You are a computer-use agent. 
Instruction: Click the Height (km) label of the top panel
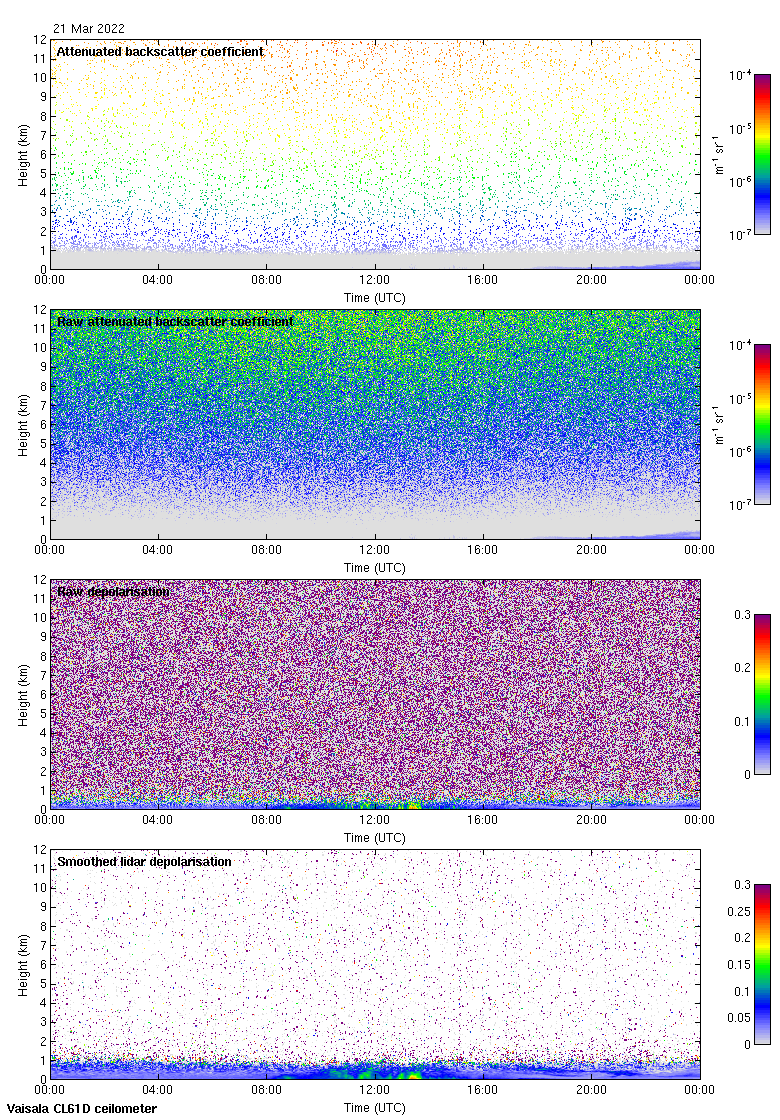point(22,154)
